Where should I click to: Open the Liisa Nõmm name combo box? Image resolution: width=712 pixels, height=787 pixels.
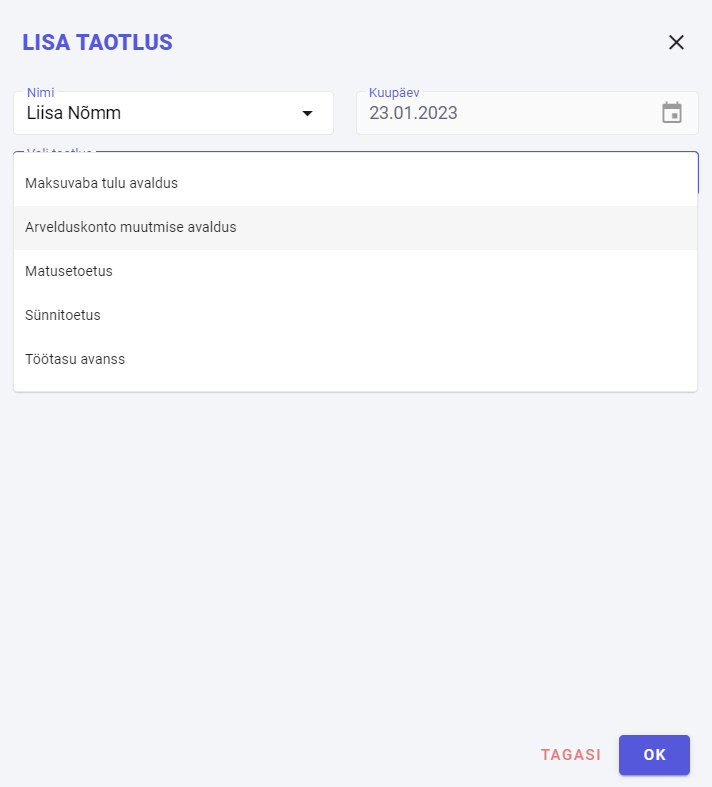[x=174, y=113]
